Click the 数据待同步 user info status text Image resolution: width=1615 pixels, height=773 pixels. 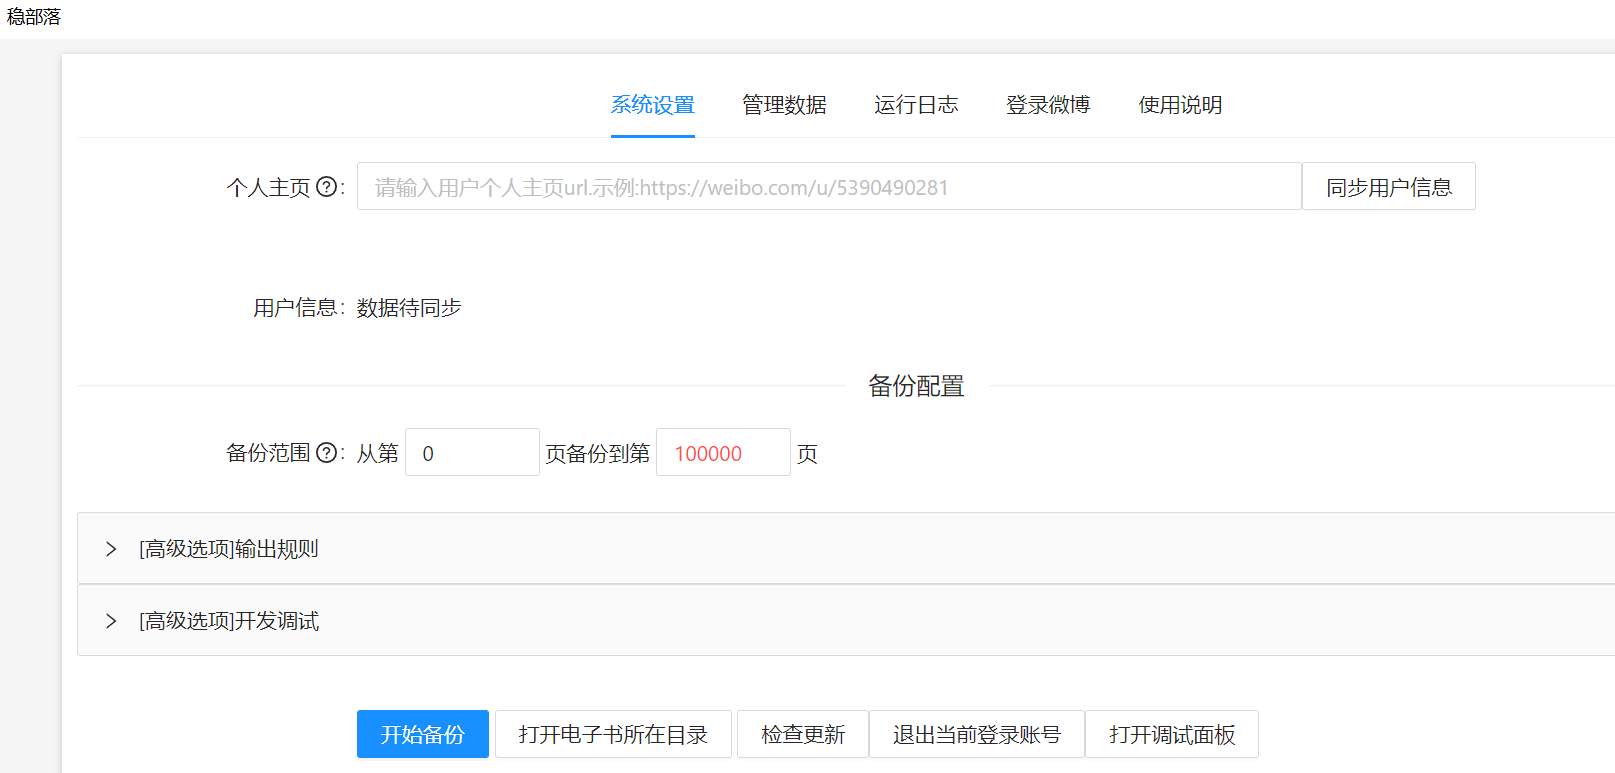[x=409, y=308]
